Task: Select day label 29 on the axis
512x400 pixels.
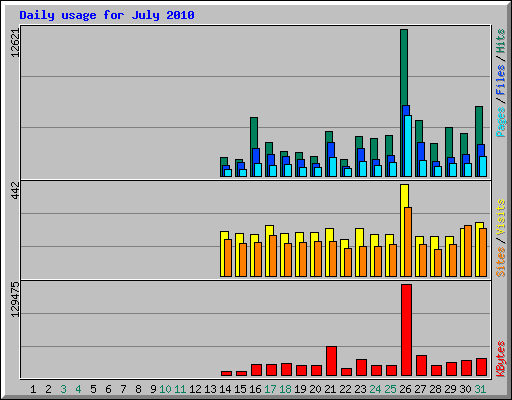Action: pyautogui.click(x=450, y=389)
